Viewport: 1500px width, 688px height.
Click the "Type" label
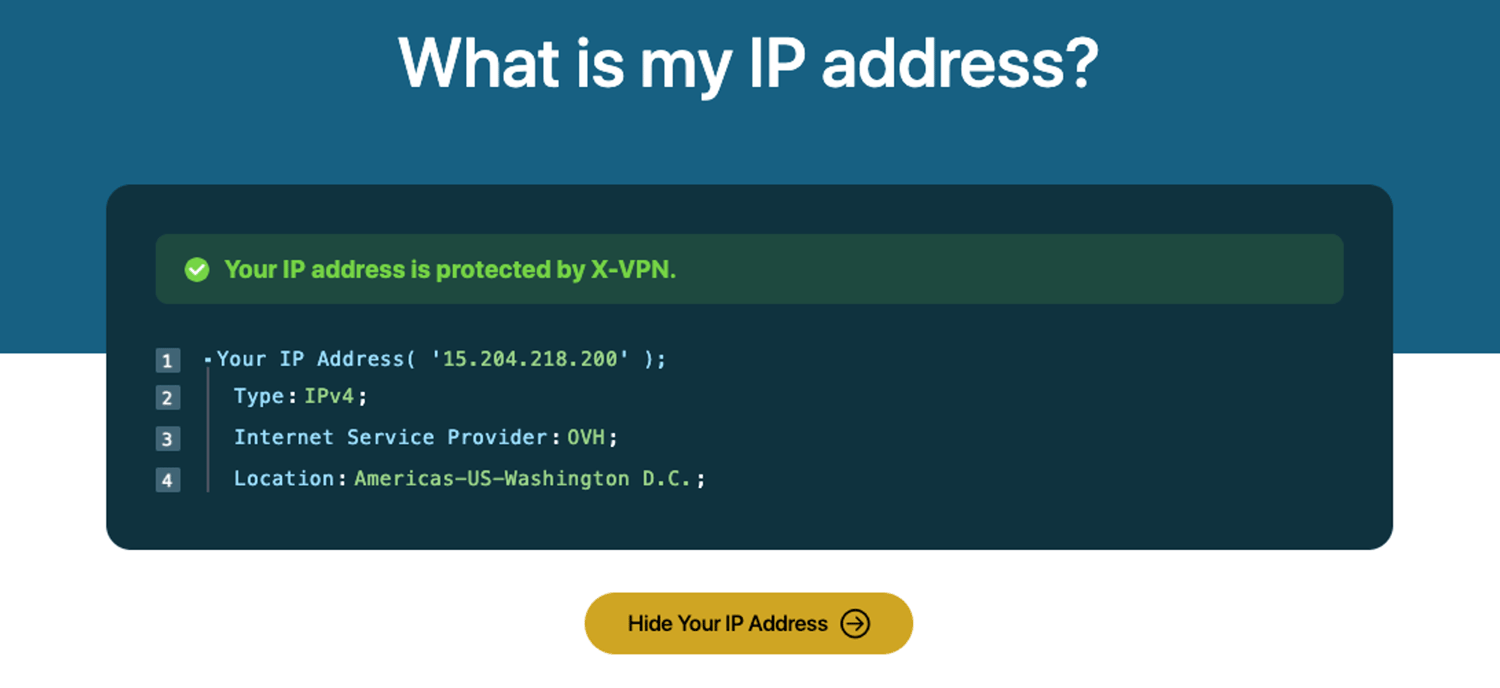(259, 397)
